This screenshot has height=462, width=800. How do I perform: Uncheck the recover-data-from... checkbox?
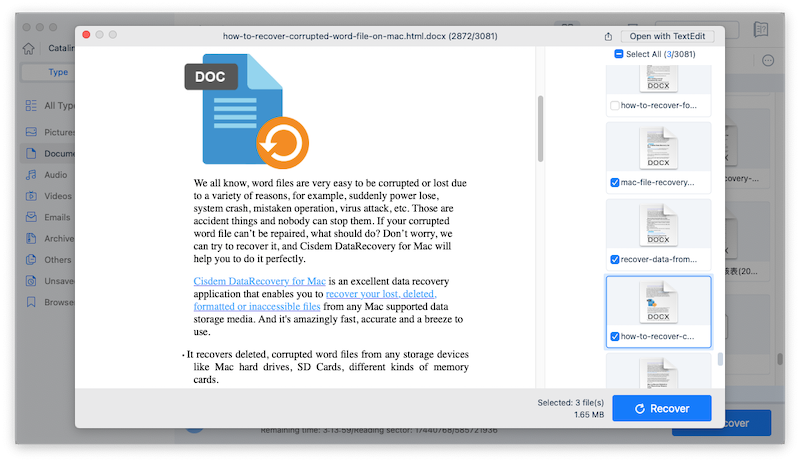615,260
